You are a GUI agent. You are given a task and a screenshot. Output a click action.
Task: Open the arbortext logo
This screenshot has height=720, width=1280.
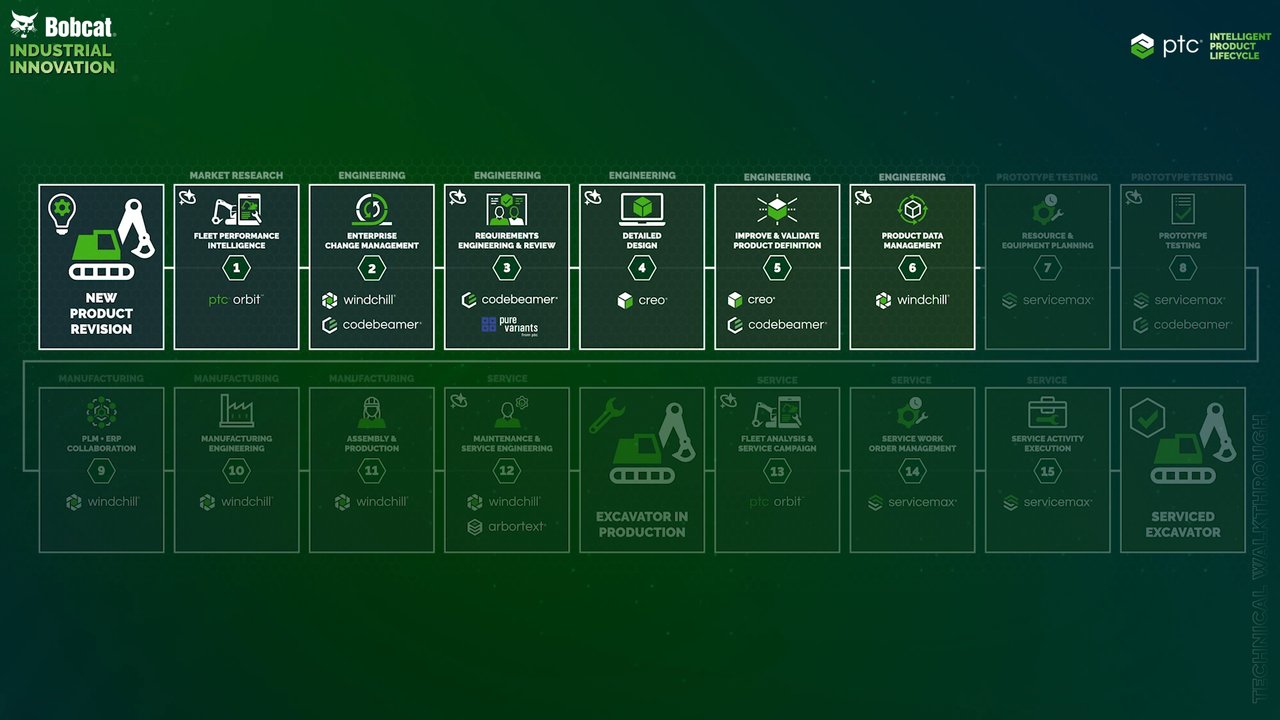pyautogui.click(x=507, y=526)
